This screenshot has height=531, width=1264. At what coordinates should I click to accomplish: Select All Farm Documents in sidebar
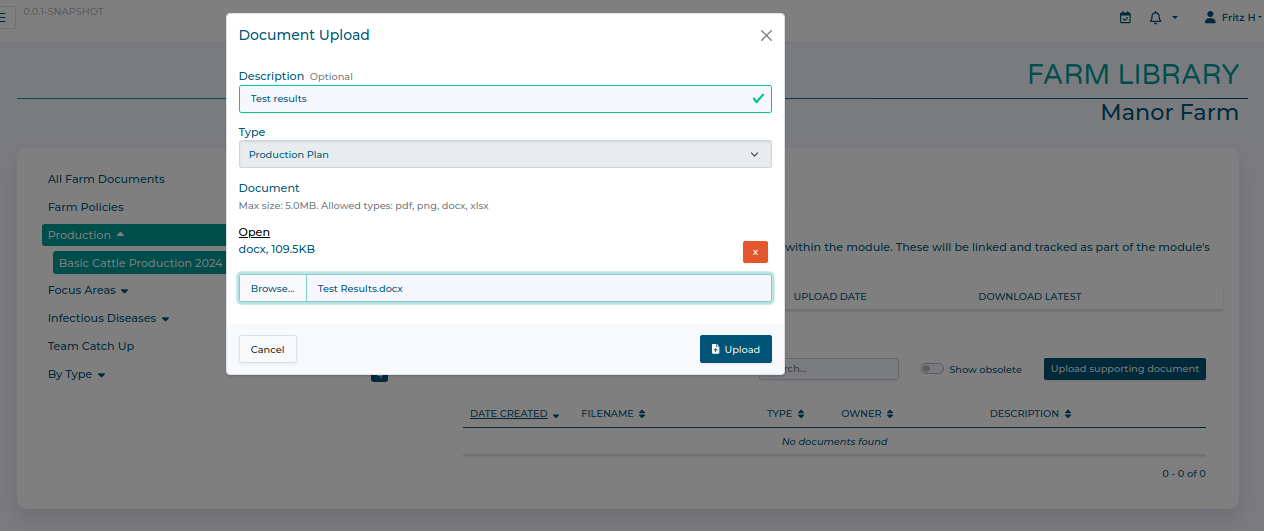(x=106, y=179)
